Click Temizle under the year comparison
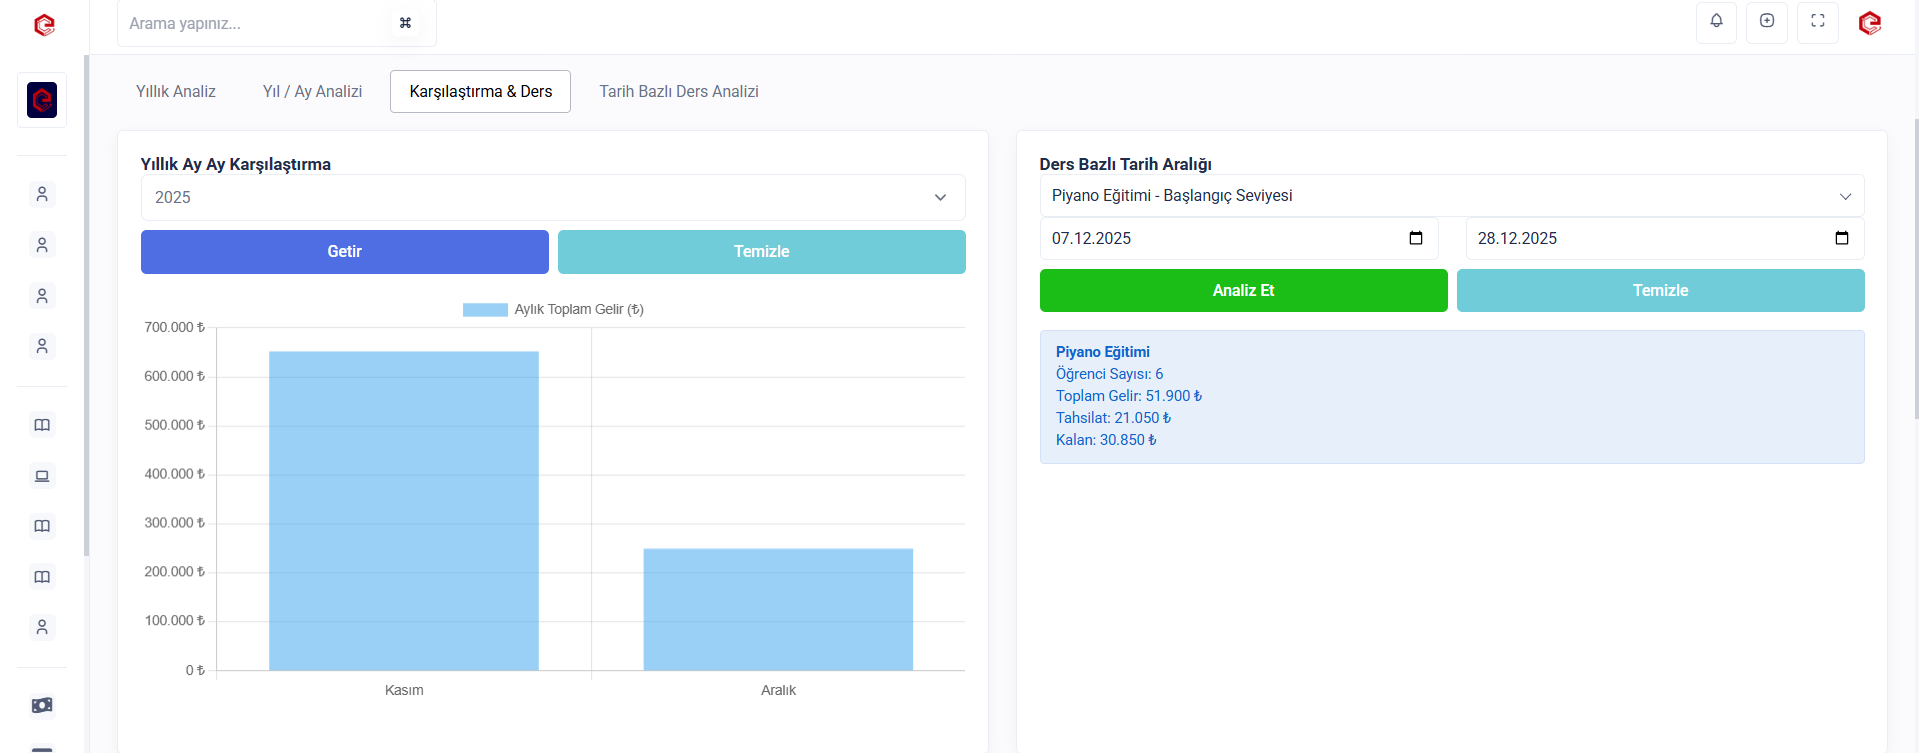 pos(761,252)
